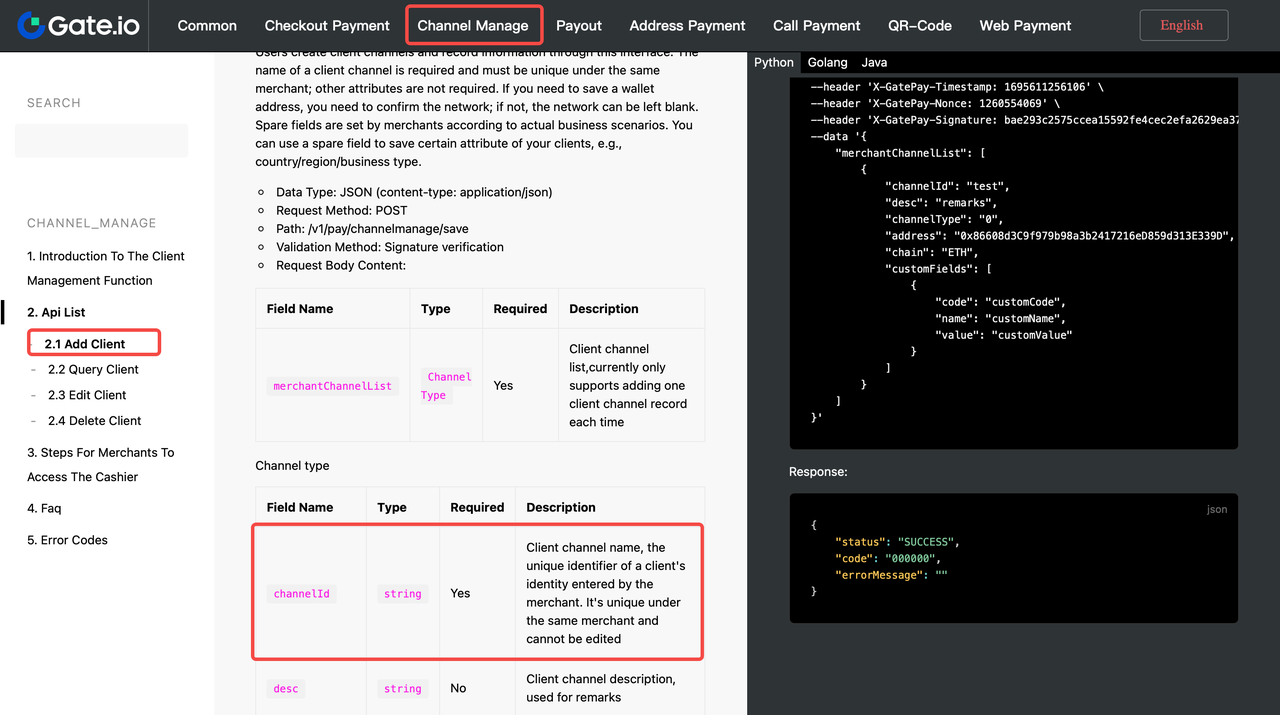Screen dimensions: 1280x715
Task: Switch code sample to Golang
Action: coord(827,62)
